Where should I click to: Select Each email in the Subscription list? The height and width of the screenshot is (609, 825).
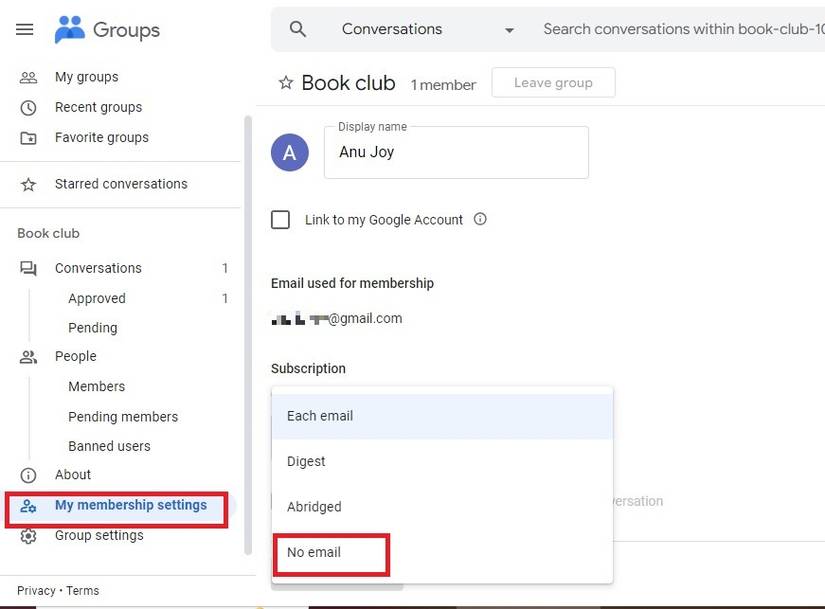(x=319, y=415)
